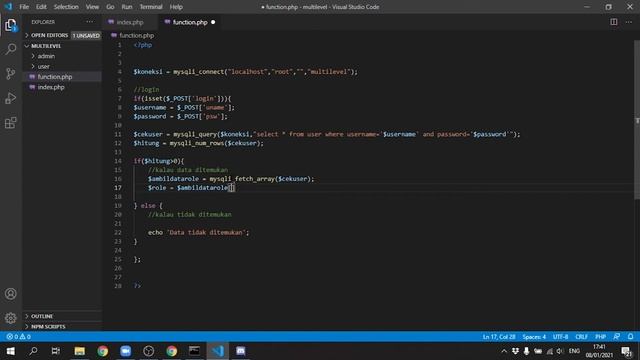This screenshot has height=360, width=640.
Task: Open File Explorer from the taskbar
Action: pos(80,351)
